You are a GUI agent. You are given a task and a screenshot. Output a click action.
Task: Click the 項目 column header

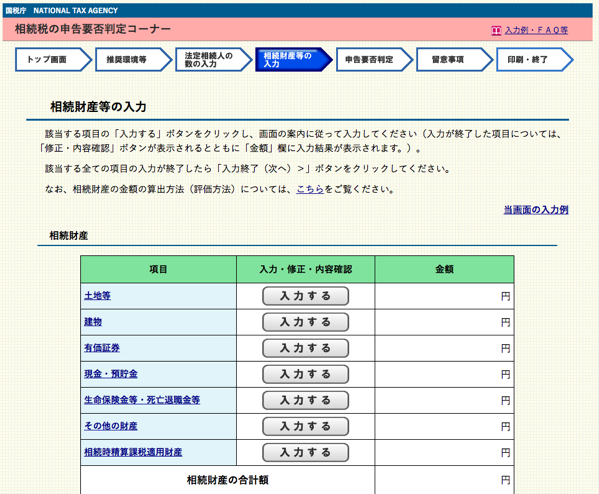(159, 269)
